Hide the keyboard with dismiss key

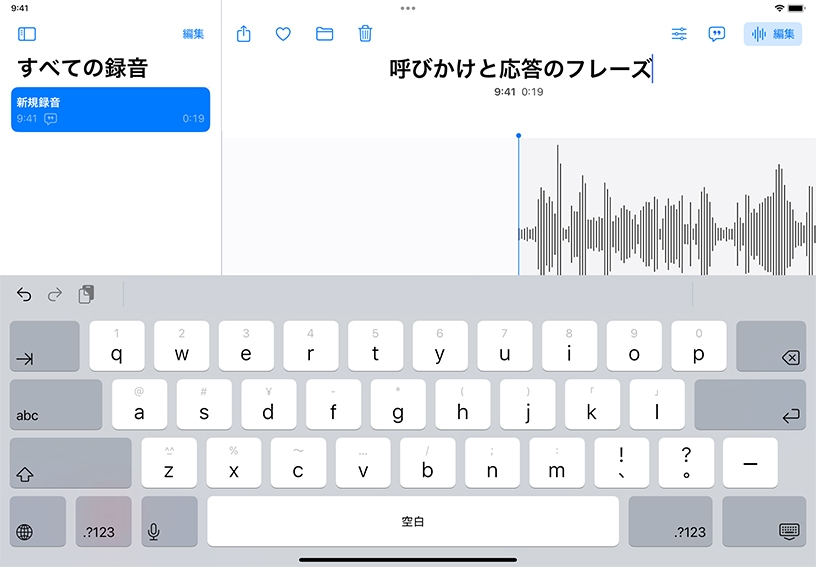click(788, 531)
